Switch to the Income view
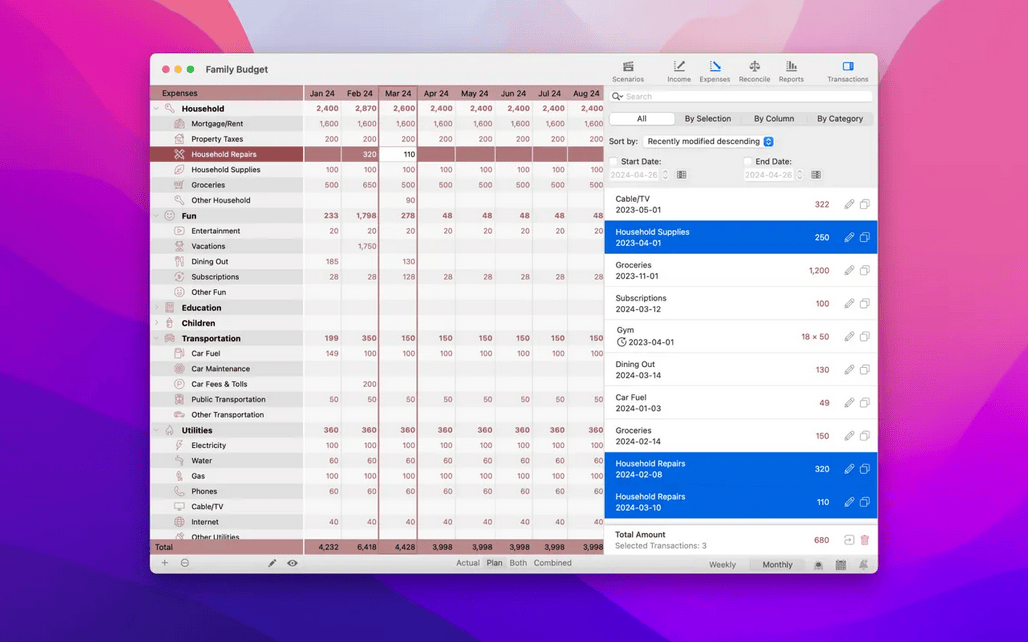Image resolution: width=1028 pixels, height=642 pixels. 679,71
